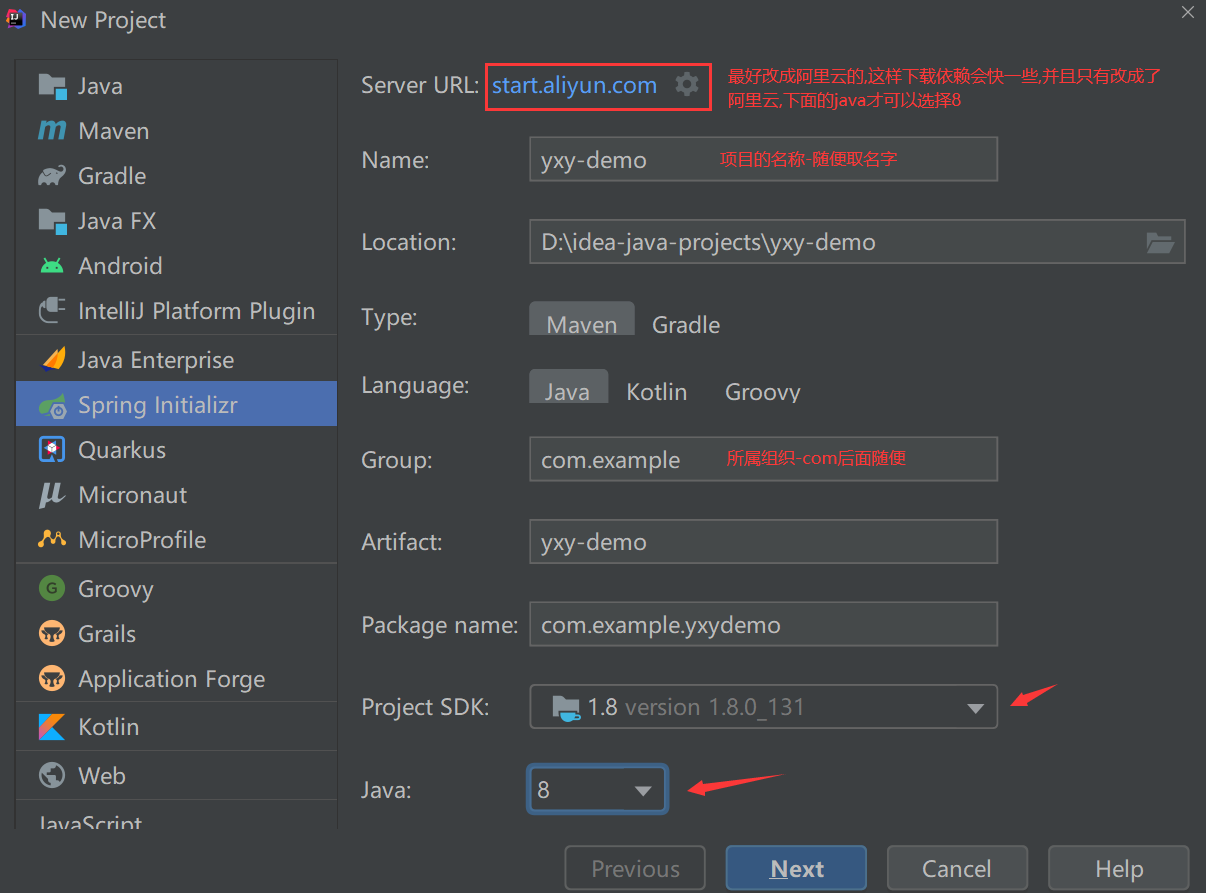Click the Grails icon
The width and height of the screenshot is (1206, 893).
tap(51, 633)
